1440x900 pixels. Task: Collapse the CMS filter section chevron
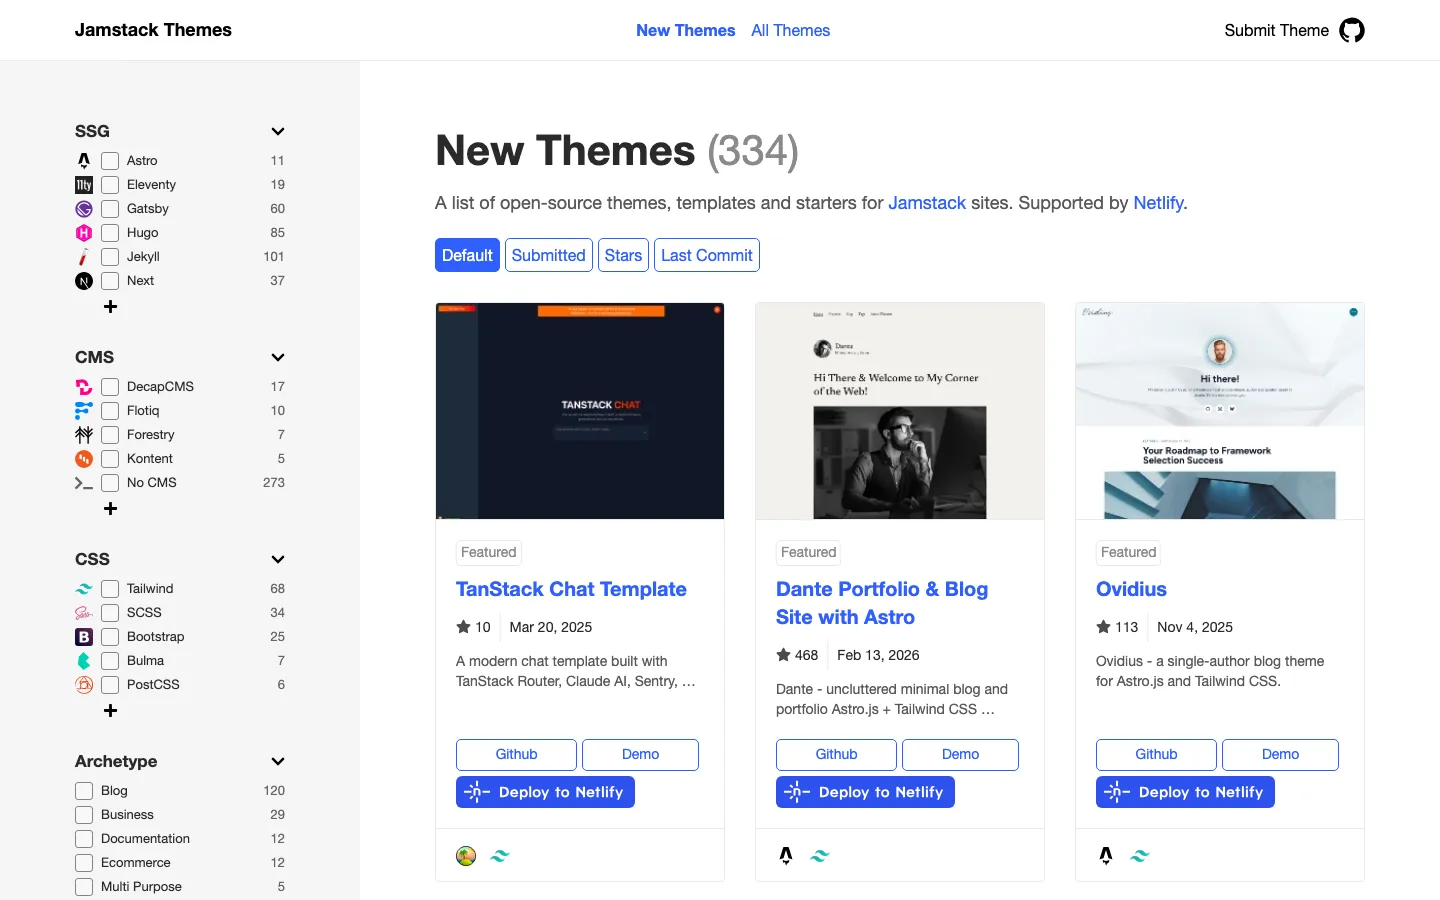pyautogui.click(x=278, y=357)
